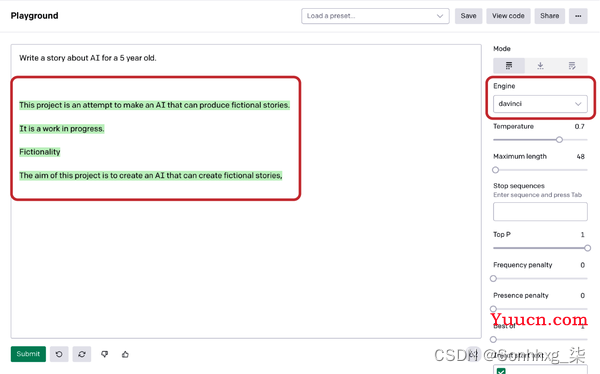Click the undo last generation icon

coord(59,354)
